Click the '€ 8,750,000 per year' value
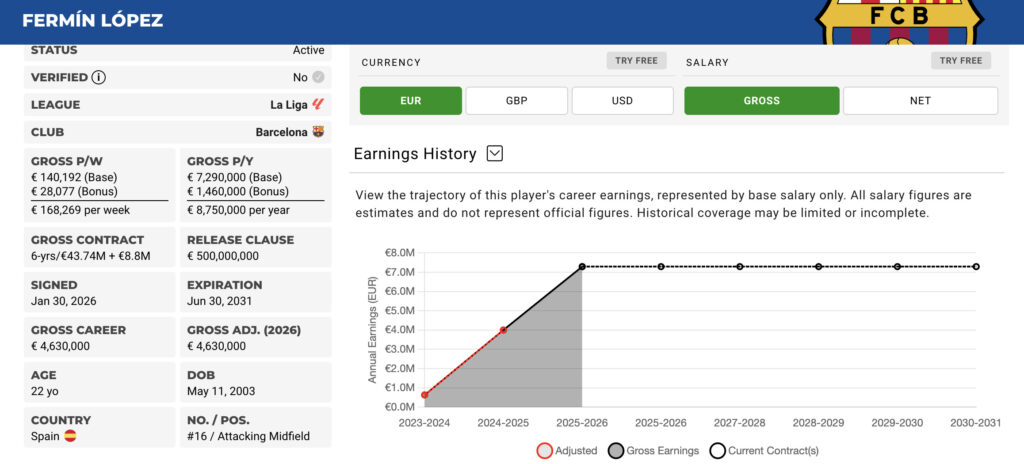This screenshot has width=1024, height=464. (x=238, y=210)
